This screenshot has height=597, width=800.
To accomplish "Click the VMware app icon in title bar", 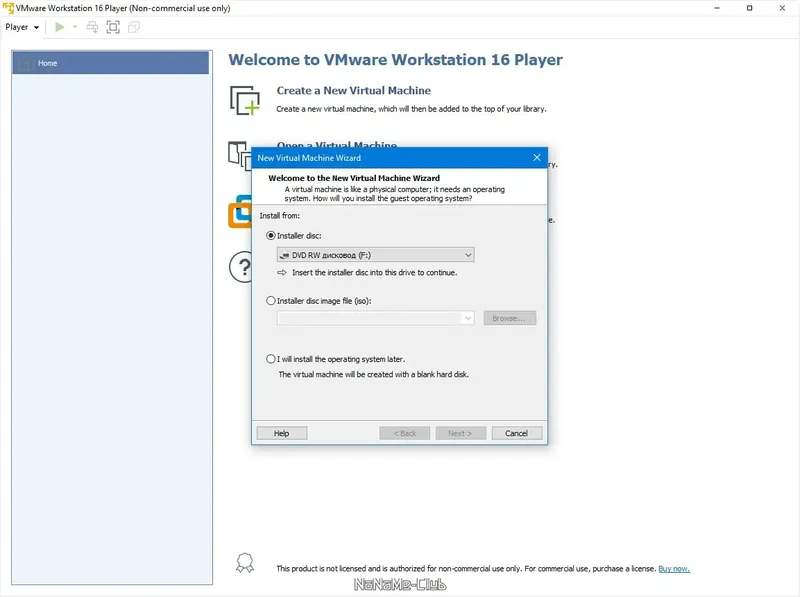I will 8,8.
